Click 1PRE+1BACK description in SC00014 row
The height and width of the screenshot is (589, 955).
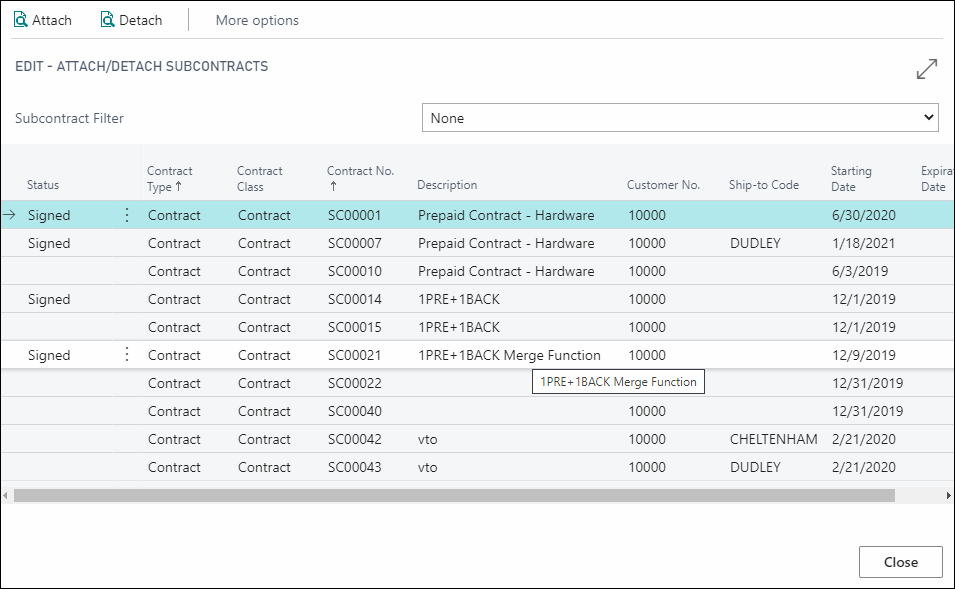point(459,299)
